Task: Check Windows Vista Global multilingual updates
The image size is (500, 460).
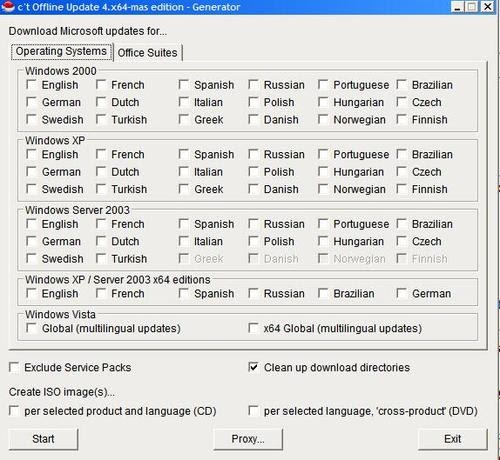Action: tap(31, 328)
